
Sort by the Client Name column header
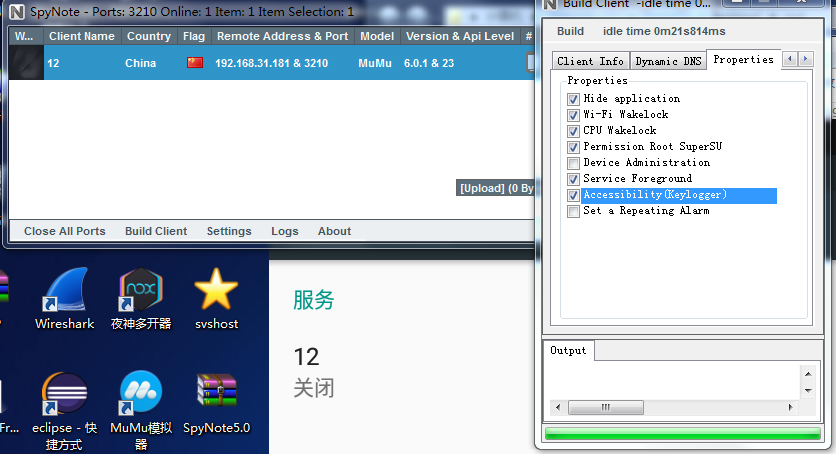[x=82, y=36]
